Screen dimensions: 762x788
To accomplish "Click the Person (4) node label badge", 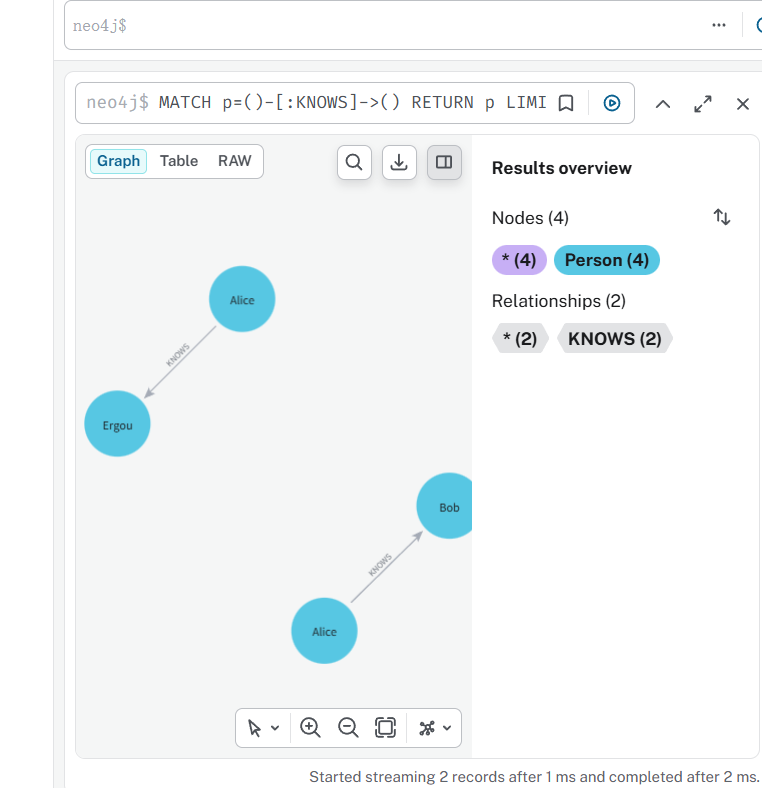I will [606, 260].
